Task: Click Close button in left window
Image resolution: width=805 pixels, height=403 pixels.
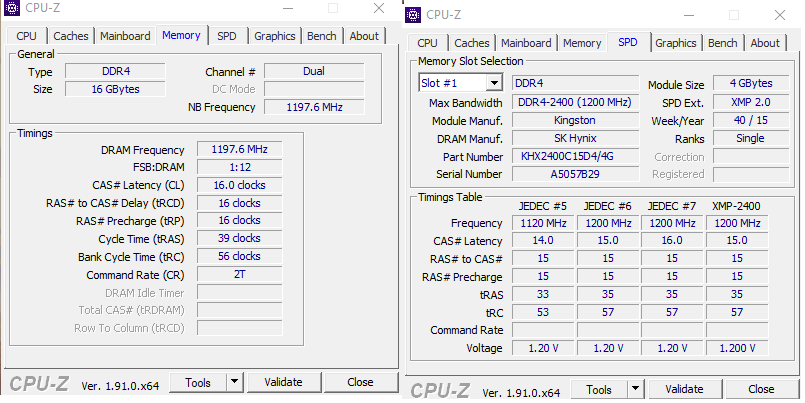Action: (x=360, y=382)
